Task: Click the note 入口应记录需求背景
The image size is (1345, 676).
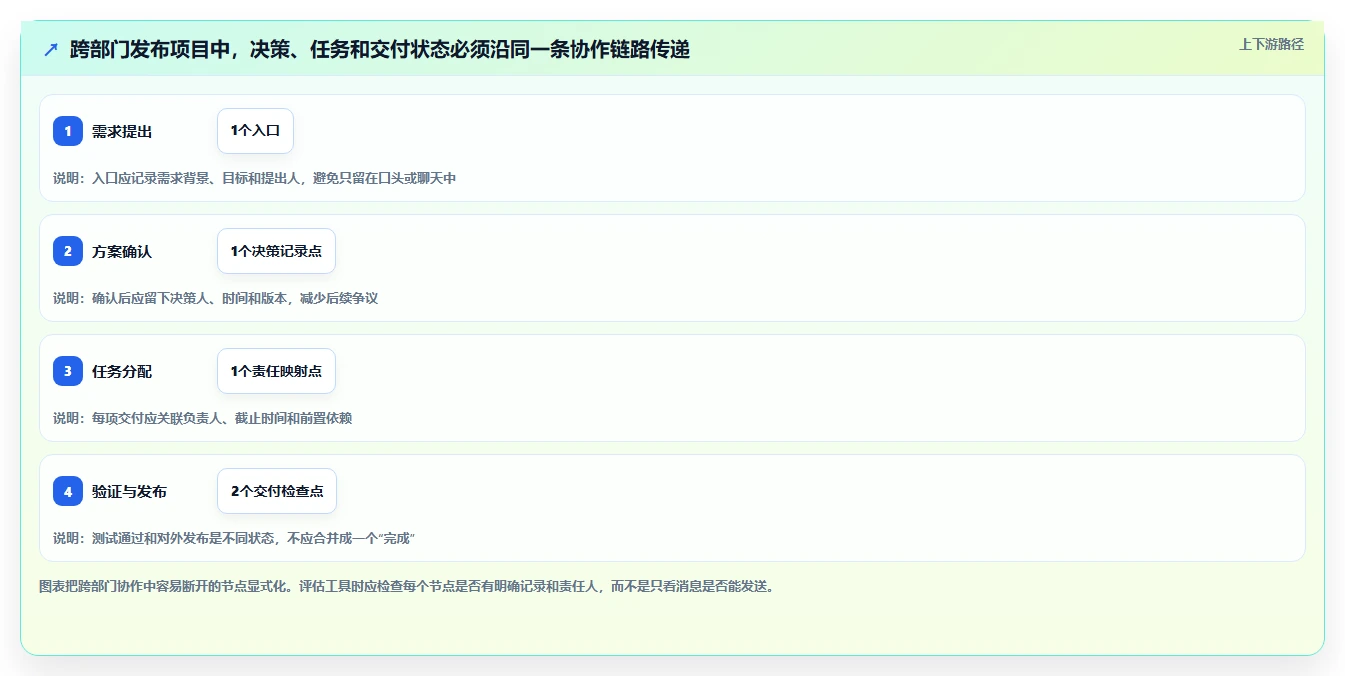Action: click(254, 178)
